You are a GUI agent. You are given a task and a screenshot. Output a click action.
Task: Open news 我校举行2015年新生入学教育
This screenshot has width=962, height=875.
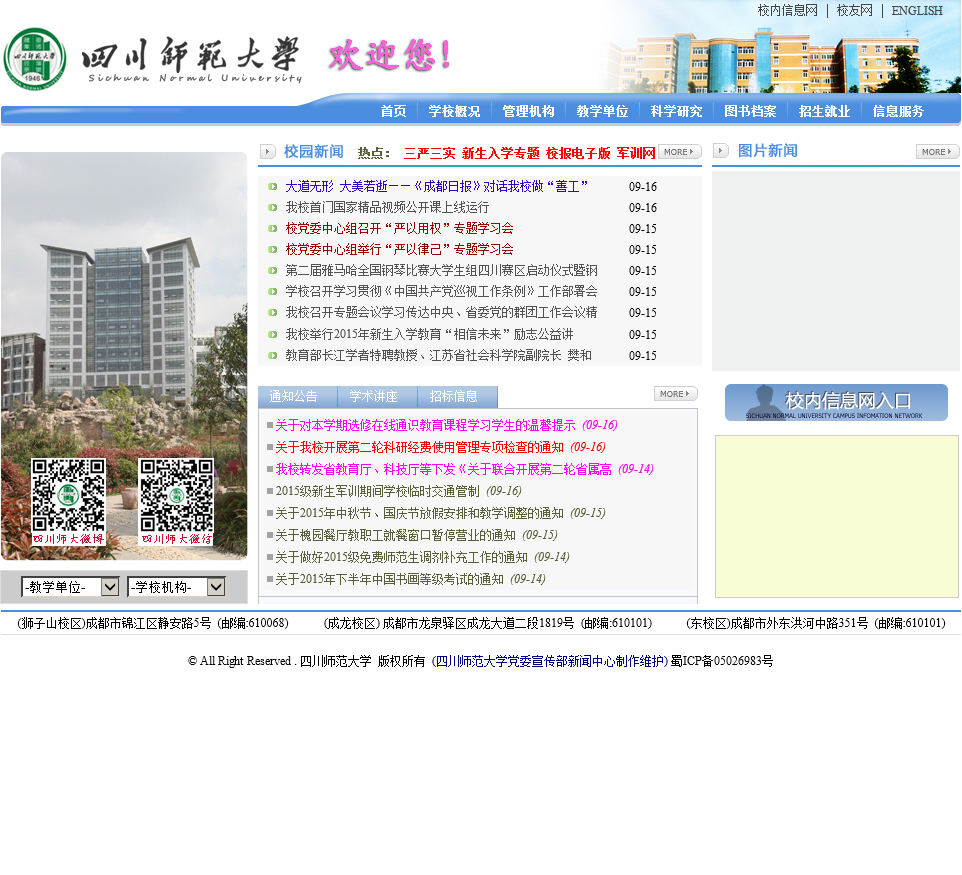(429, 334)
